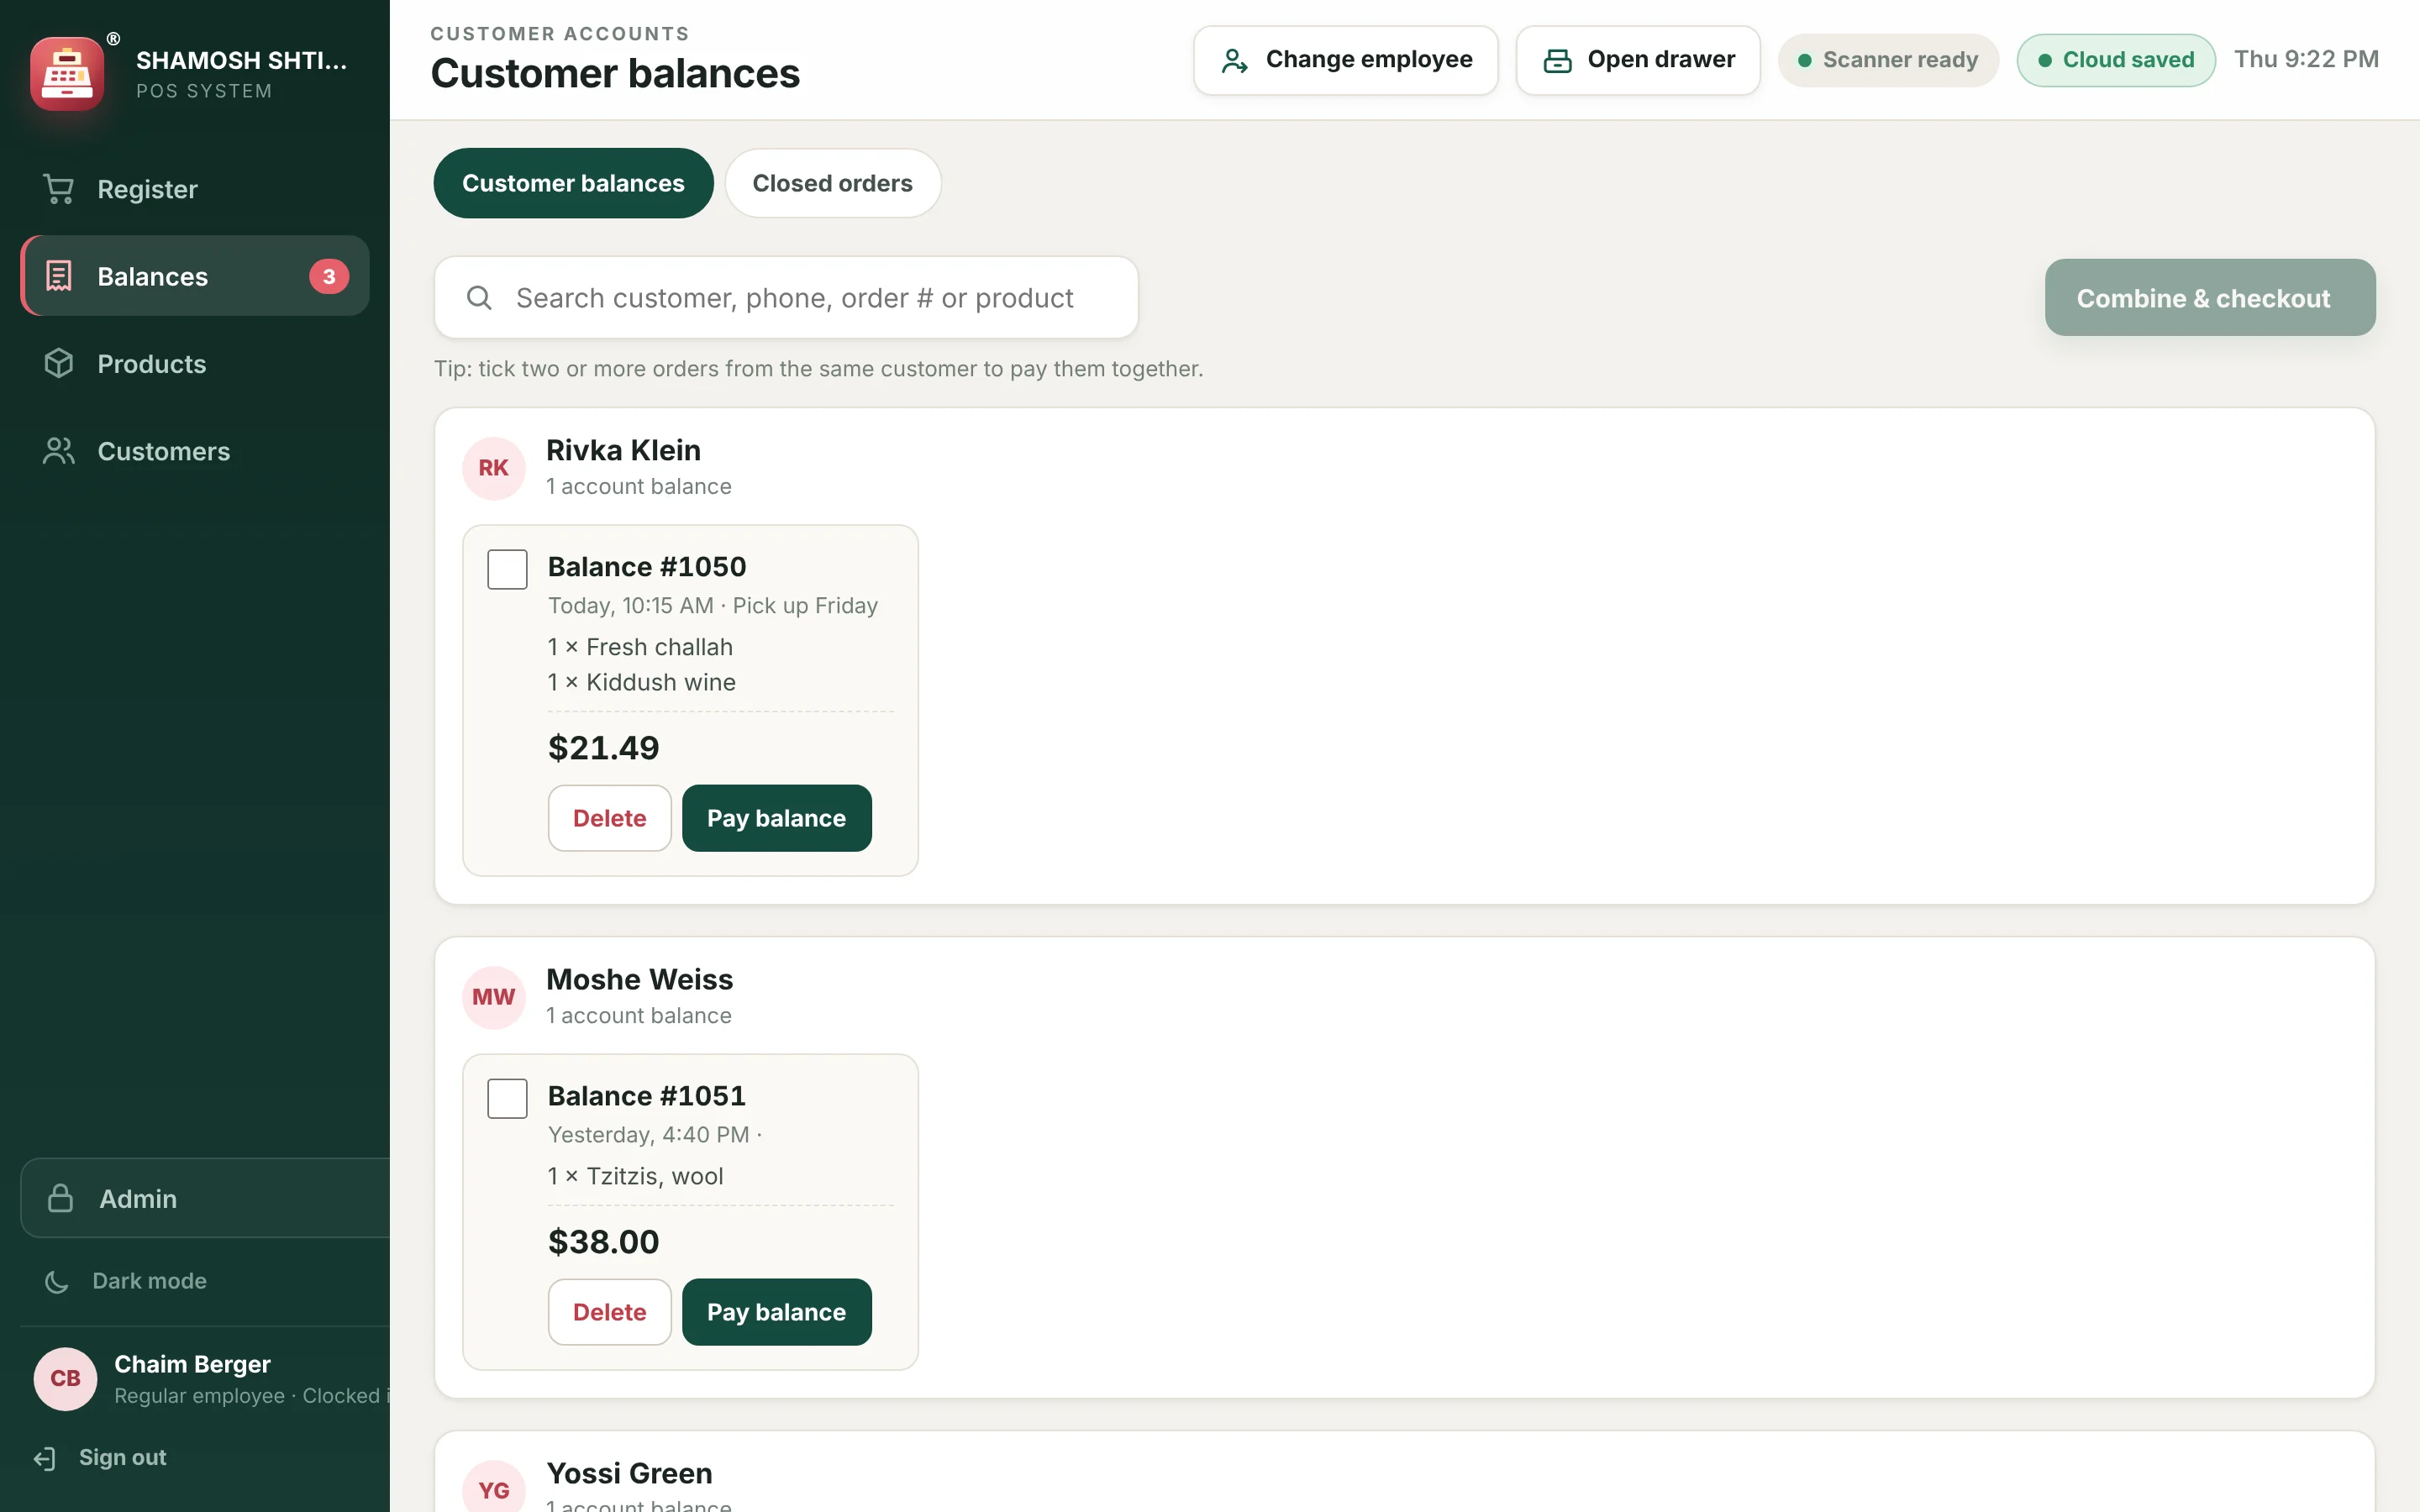Click the Change employee button
The image size is (2420, 1512).
tap(1345, 60)
